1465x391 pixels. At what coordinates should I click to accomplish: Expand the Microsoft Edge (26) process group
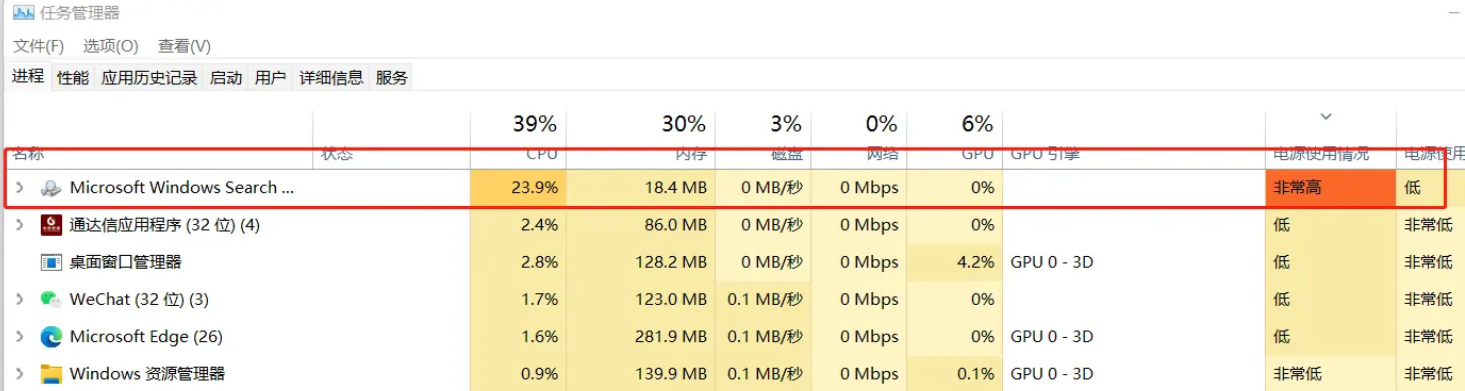click(x=19, y=337)
